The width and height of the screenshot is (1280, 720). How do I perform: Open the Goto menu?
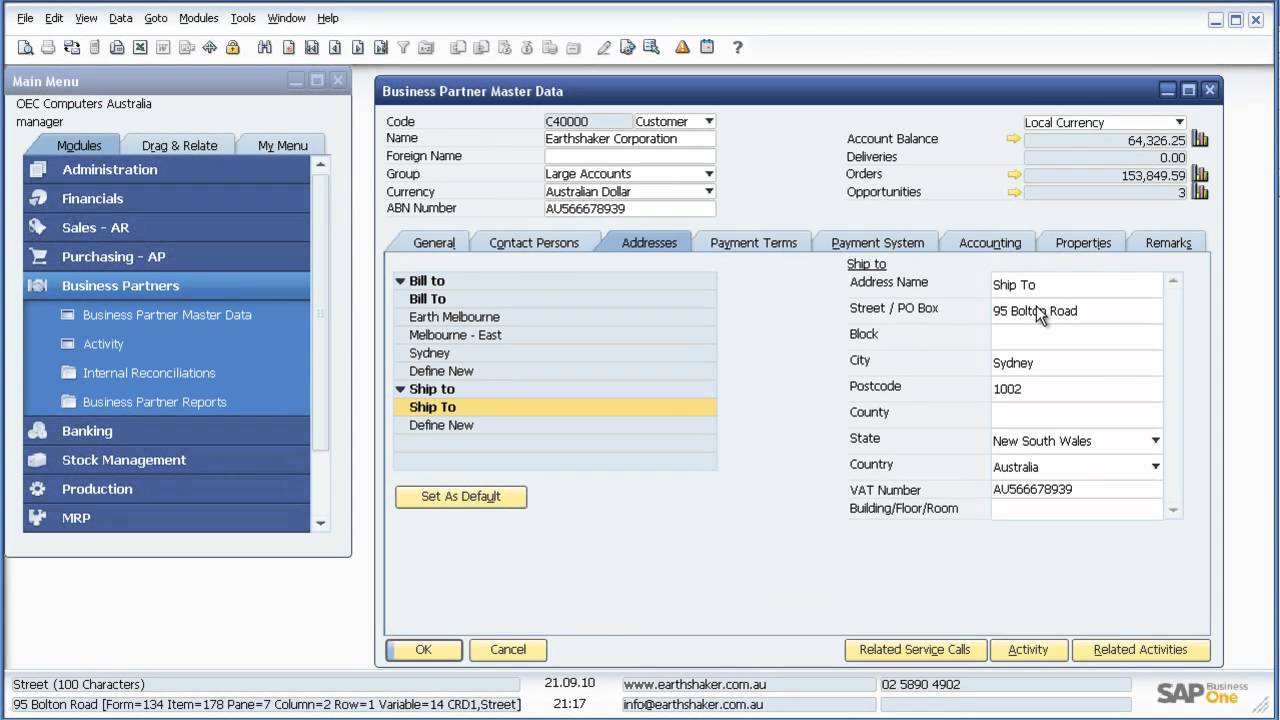[x=155, y=18]
